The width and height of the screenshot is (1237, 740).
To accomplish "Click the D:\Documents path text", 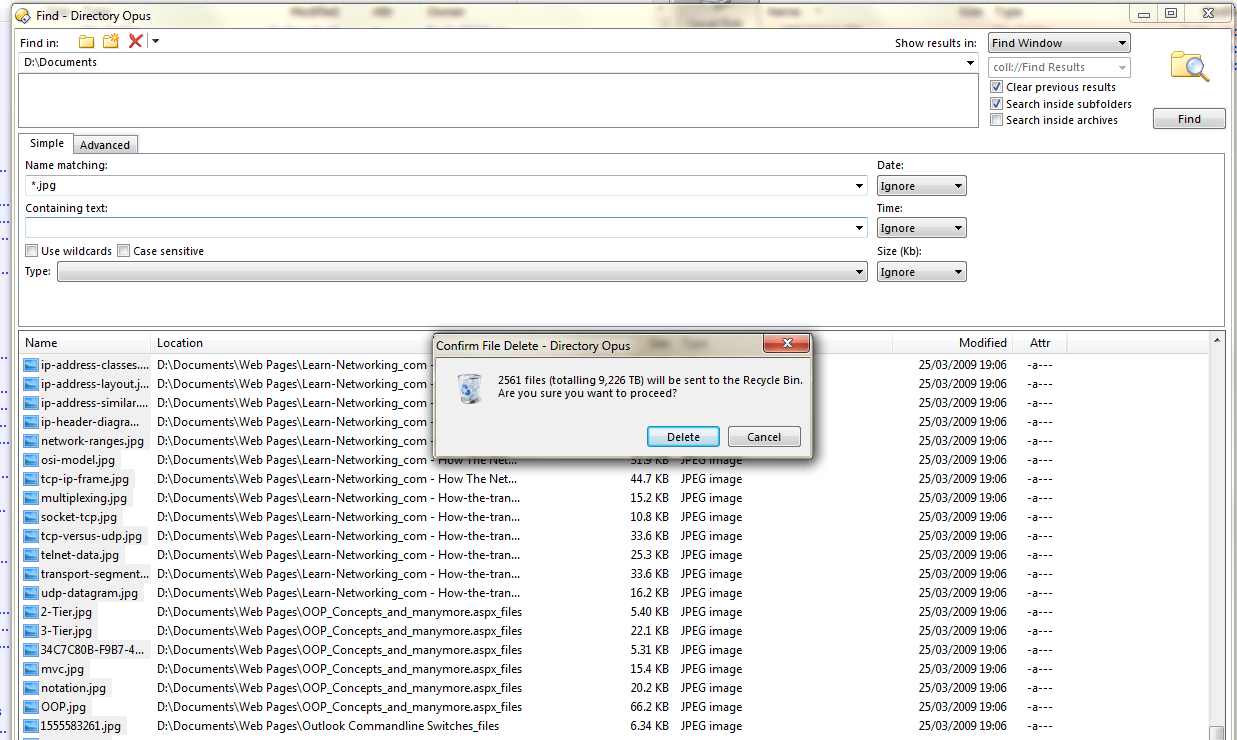I will 60,63.
